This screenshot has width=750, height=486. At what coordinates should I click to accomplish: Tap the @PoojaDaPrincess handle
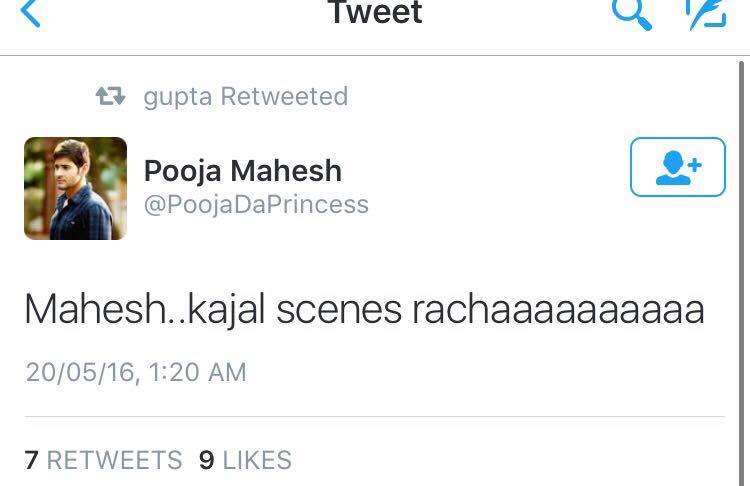coord(256,205)
